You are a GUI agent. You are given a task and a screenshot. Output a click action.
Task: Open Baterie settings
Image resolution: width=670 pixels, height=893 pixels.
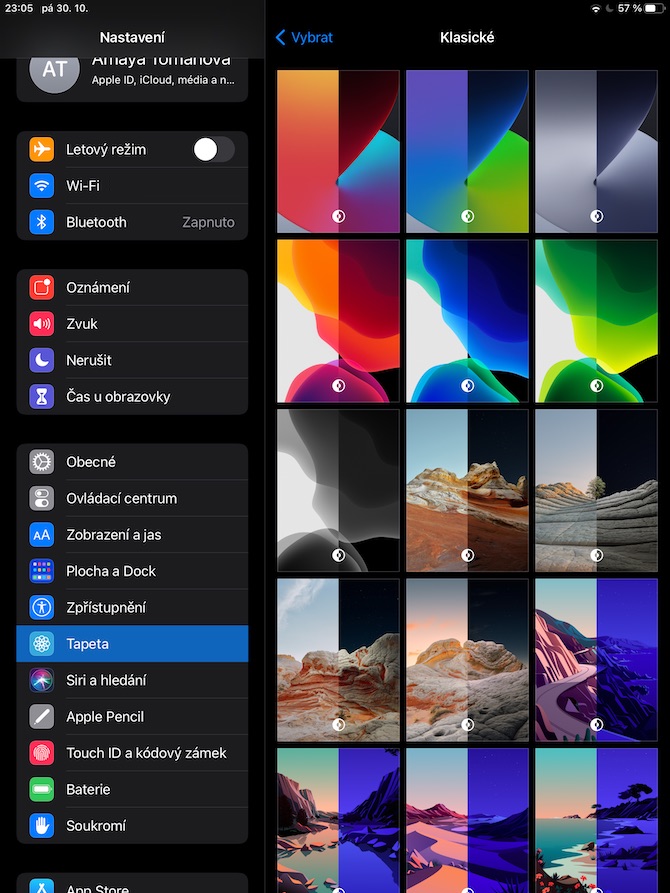point(132,789)
